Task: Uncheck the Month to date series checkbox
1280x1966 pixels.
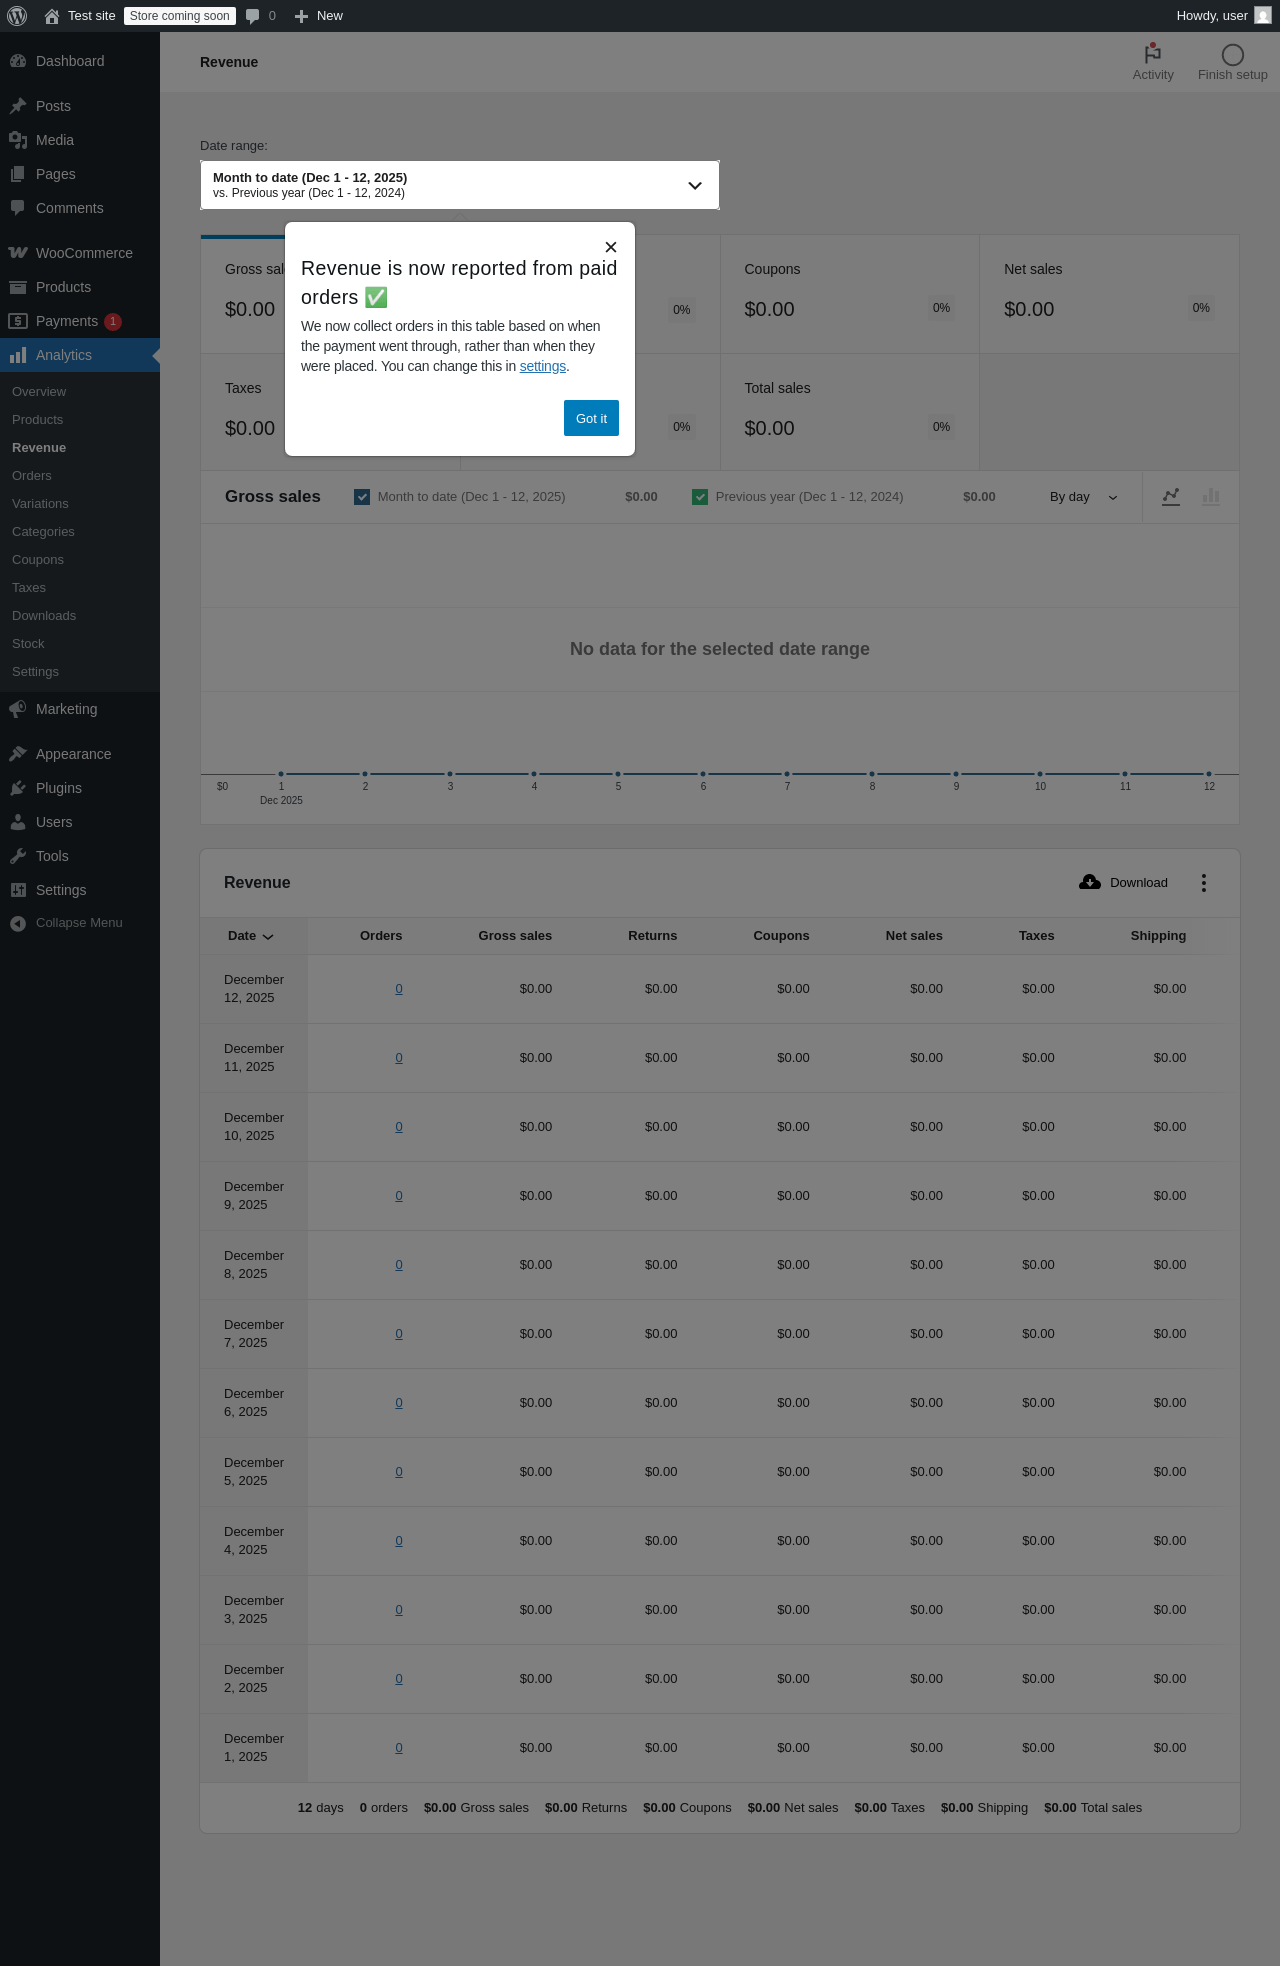Action: [x=362, y=497]
